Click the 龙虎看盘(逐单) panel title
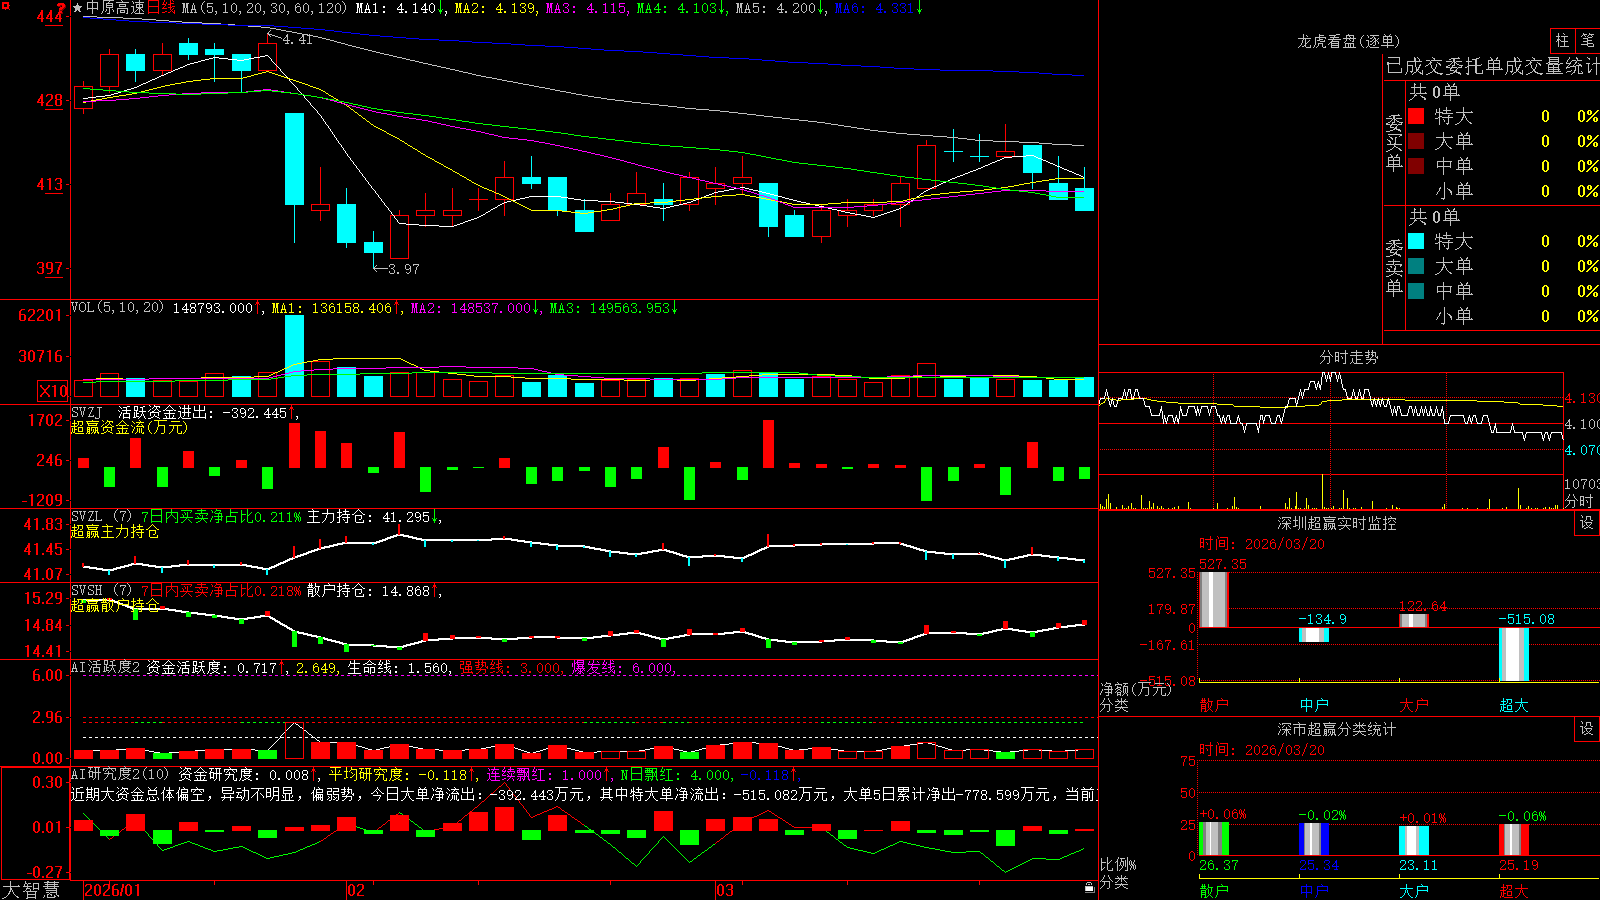This screenshot has height=900, width=1600. [1349, 41]
